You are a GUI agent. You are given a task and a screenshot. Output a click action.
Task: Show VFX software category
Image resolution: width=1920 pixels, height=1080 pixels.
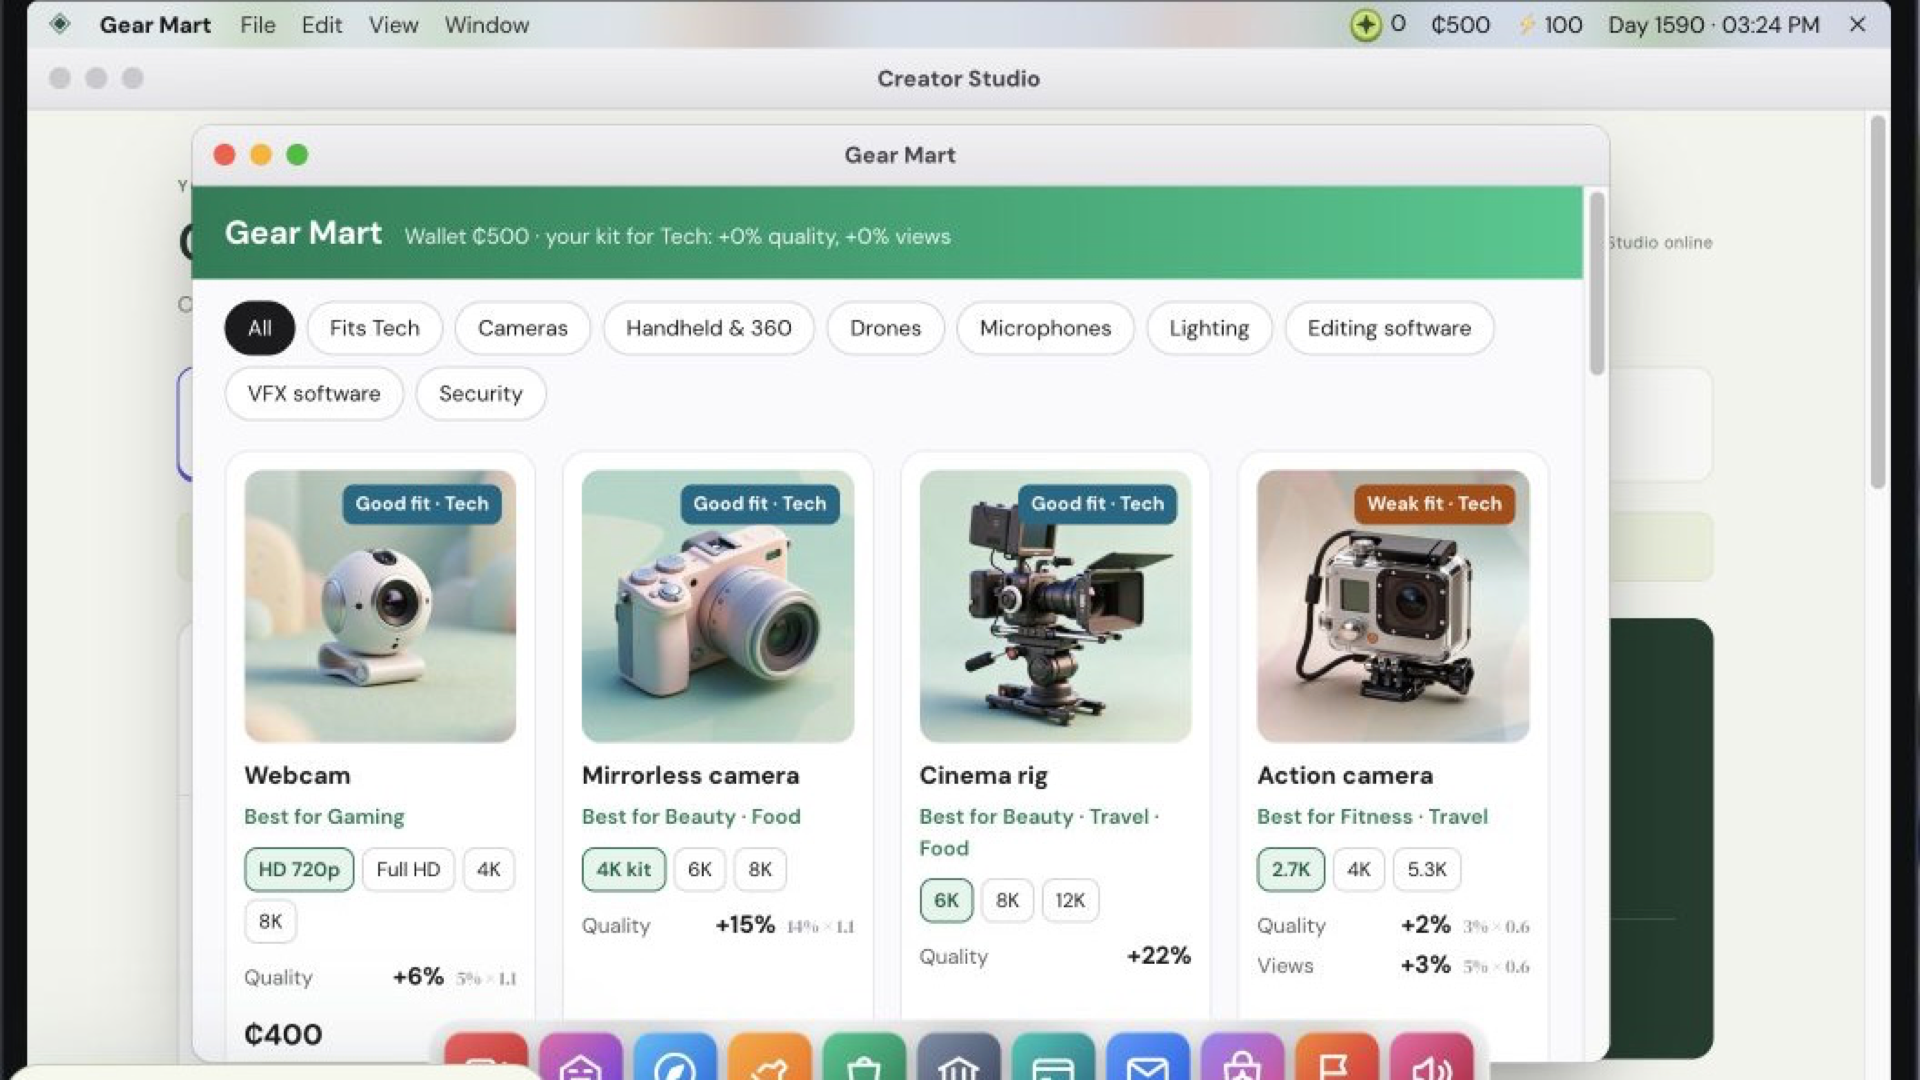(x=314, y=393)
